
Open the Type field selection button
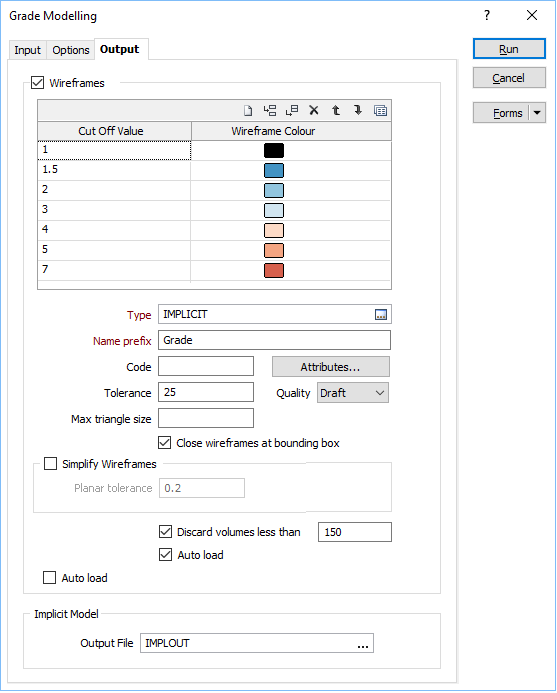[x=381, y=315]
